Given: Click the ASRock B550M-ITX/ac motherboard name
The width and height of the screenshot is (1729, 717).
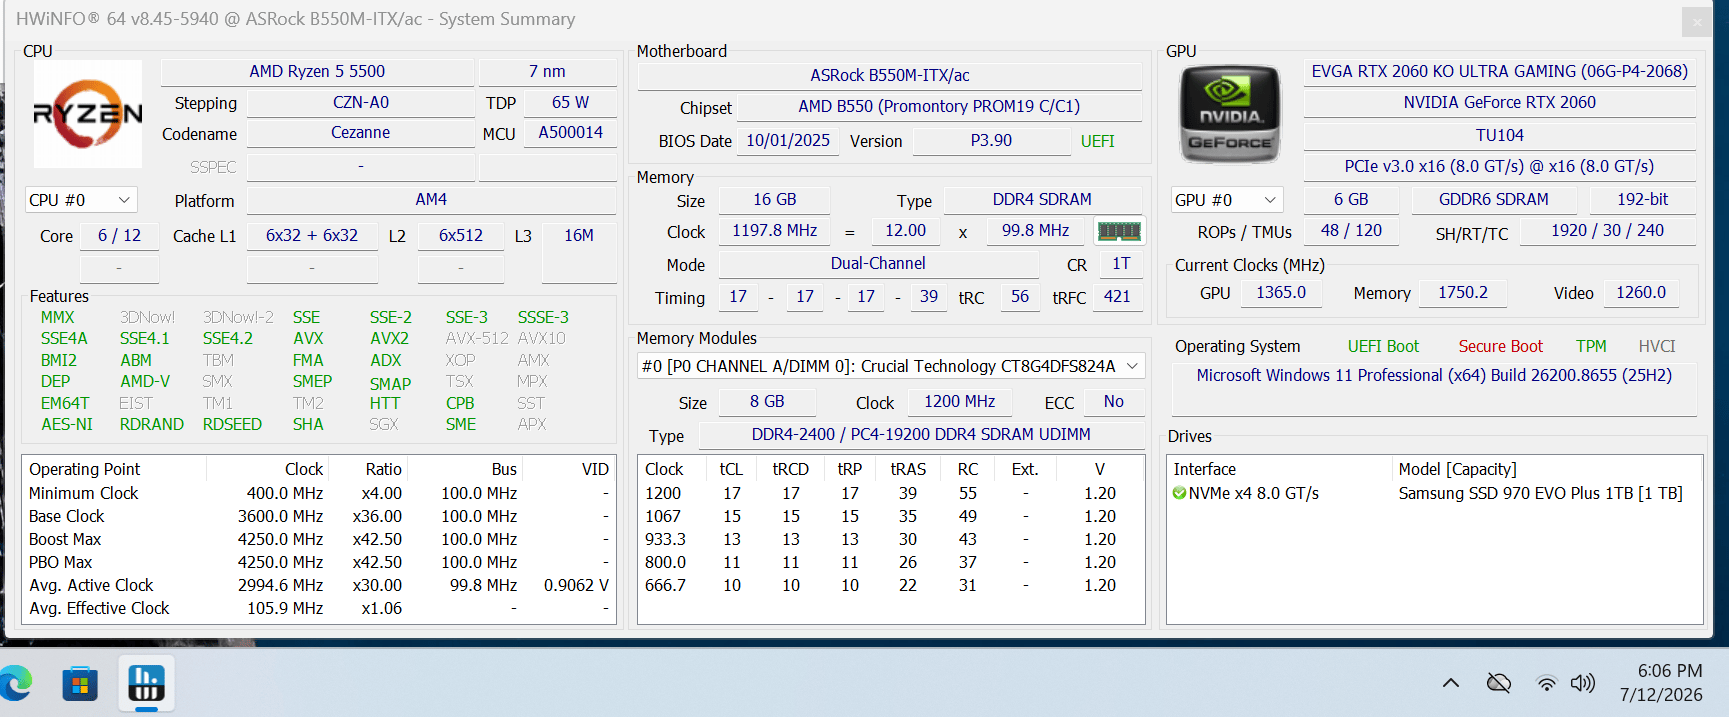Looking at the screenshot, I should pyautogui.click(x=890, y=76).
